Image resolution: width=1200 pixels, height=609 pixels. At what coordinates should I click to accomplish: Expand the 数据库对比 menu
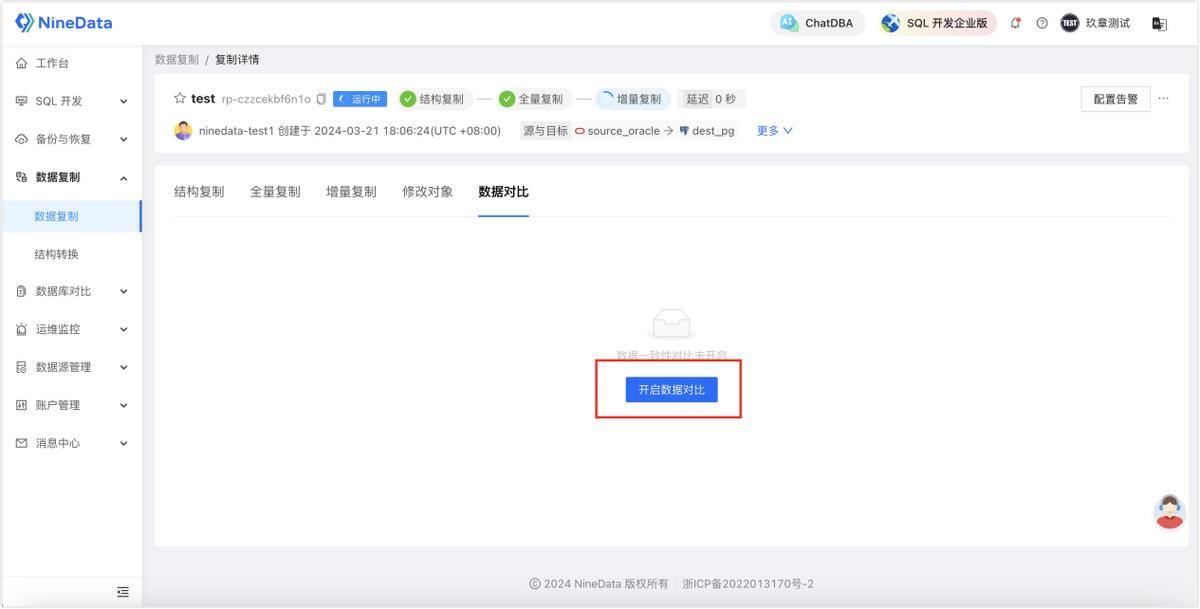[x=124, y=291]
